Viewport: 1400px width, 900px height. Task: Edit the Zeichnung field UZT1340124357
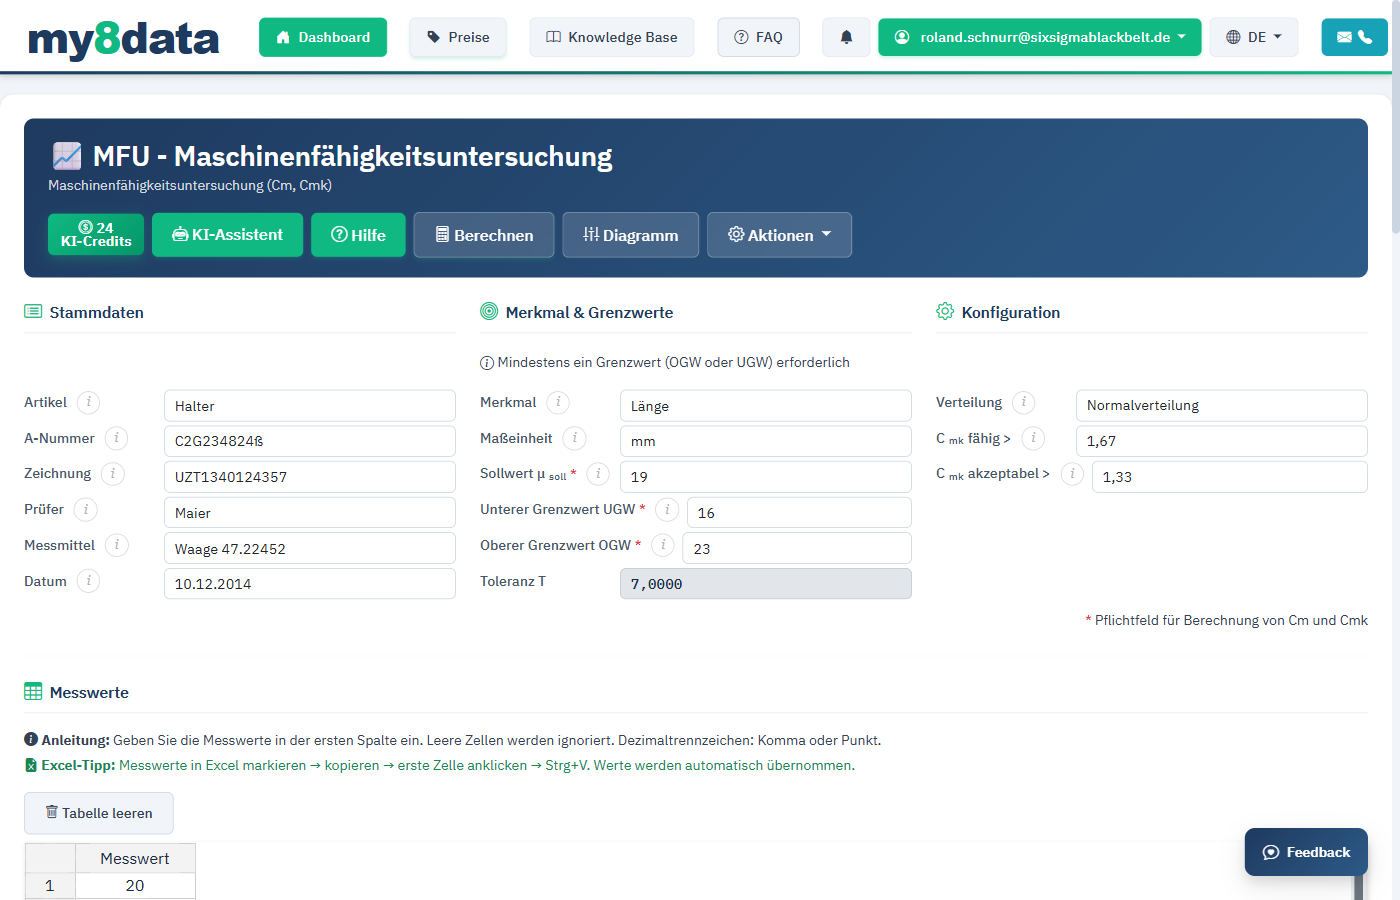[309, 477]
